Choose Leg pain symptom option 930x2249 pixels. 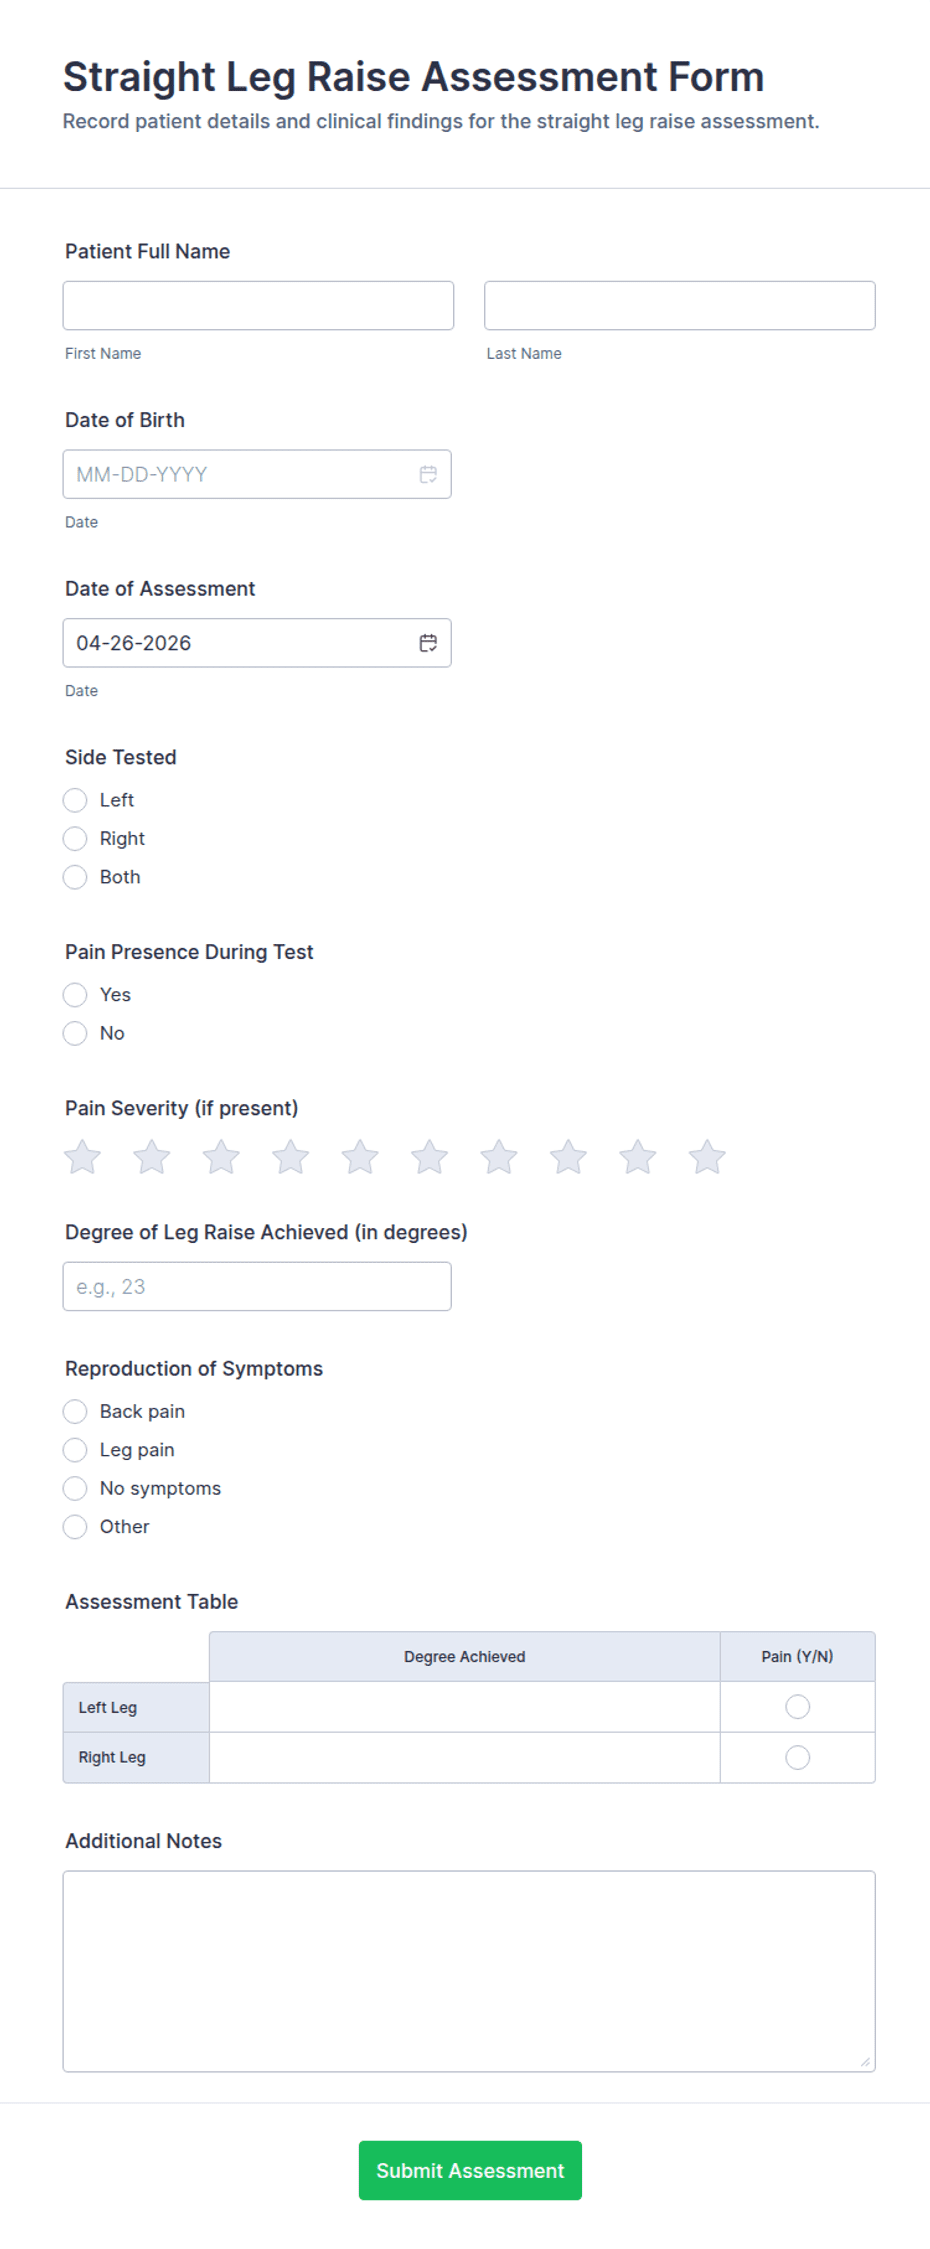click(75, 1449)
